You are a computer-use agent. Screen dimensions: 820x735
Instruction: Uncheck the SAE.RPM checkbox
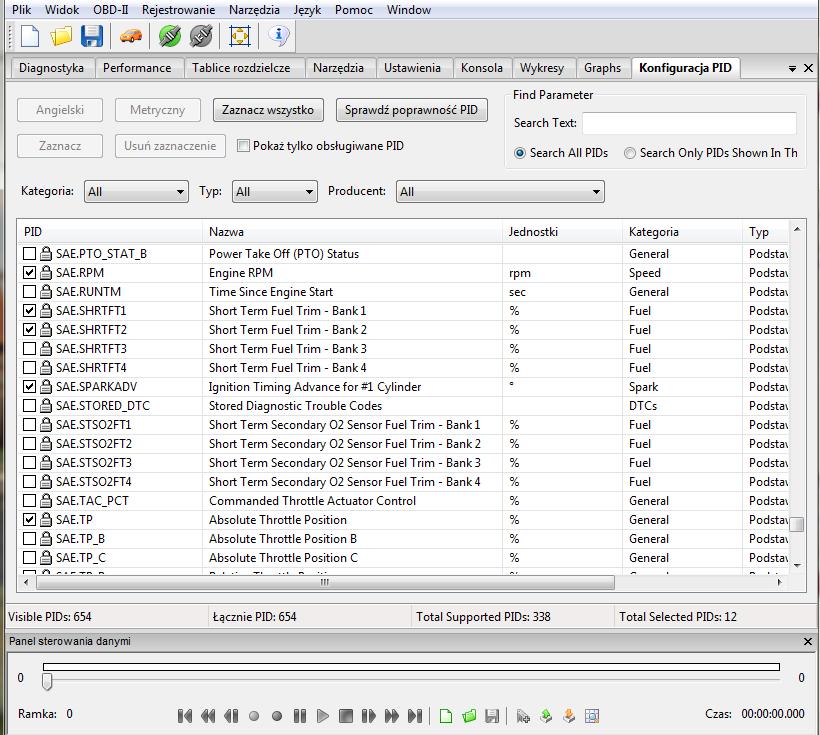(x=30, y=273)
